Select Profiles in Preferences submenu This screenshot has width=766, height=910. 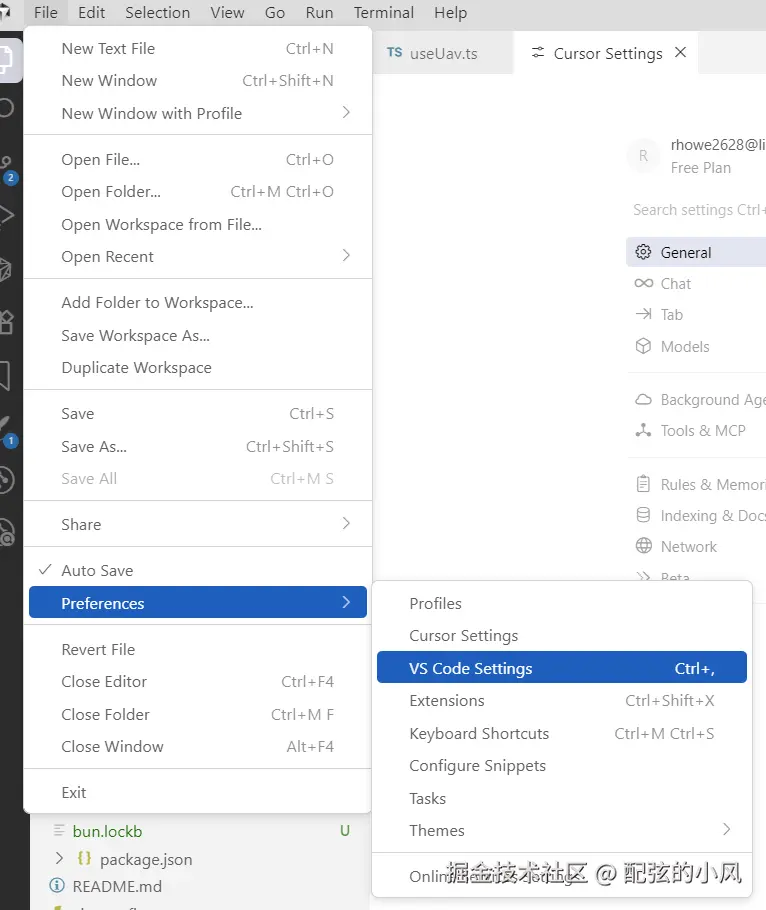click(x=562, y=604)
